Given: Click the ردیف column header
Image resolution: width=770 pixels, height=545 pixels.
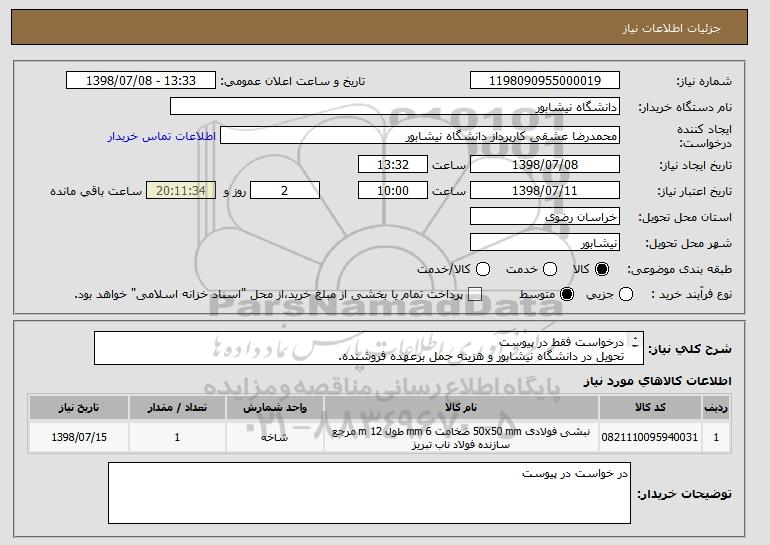Looking at the screenshot, I should [x=716, y=408].
